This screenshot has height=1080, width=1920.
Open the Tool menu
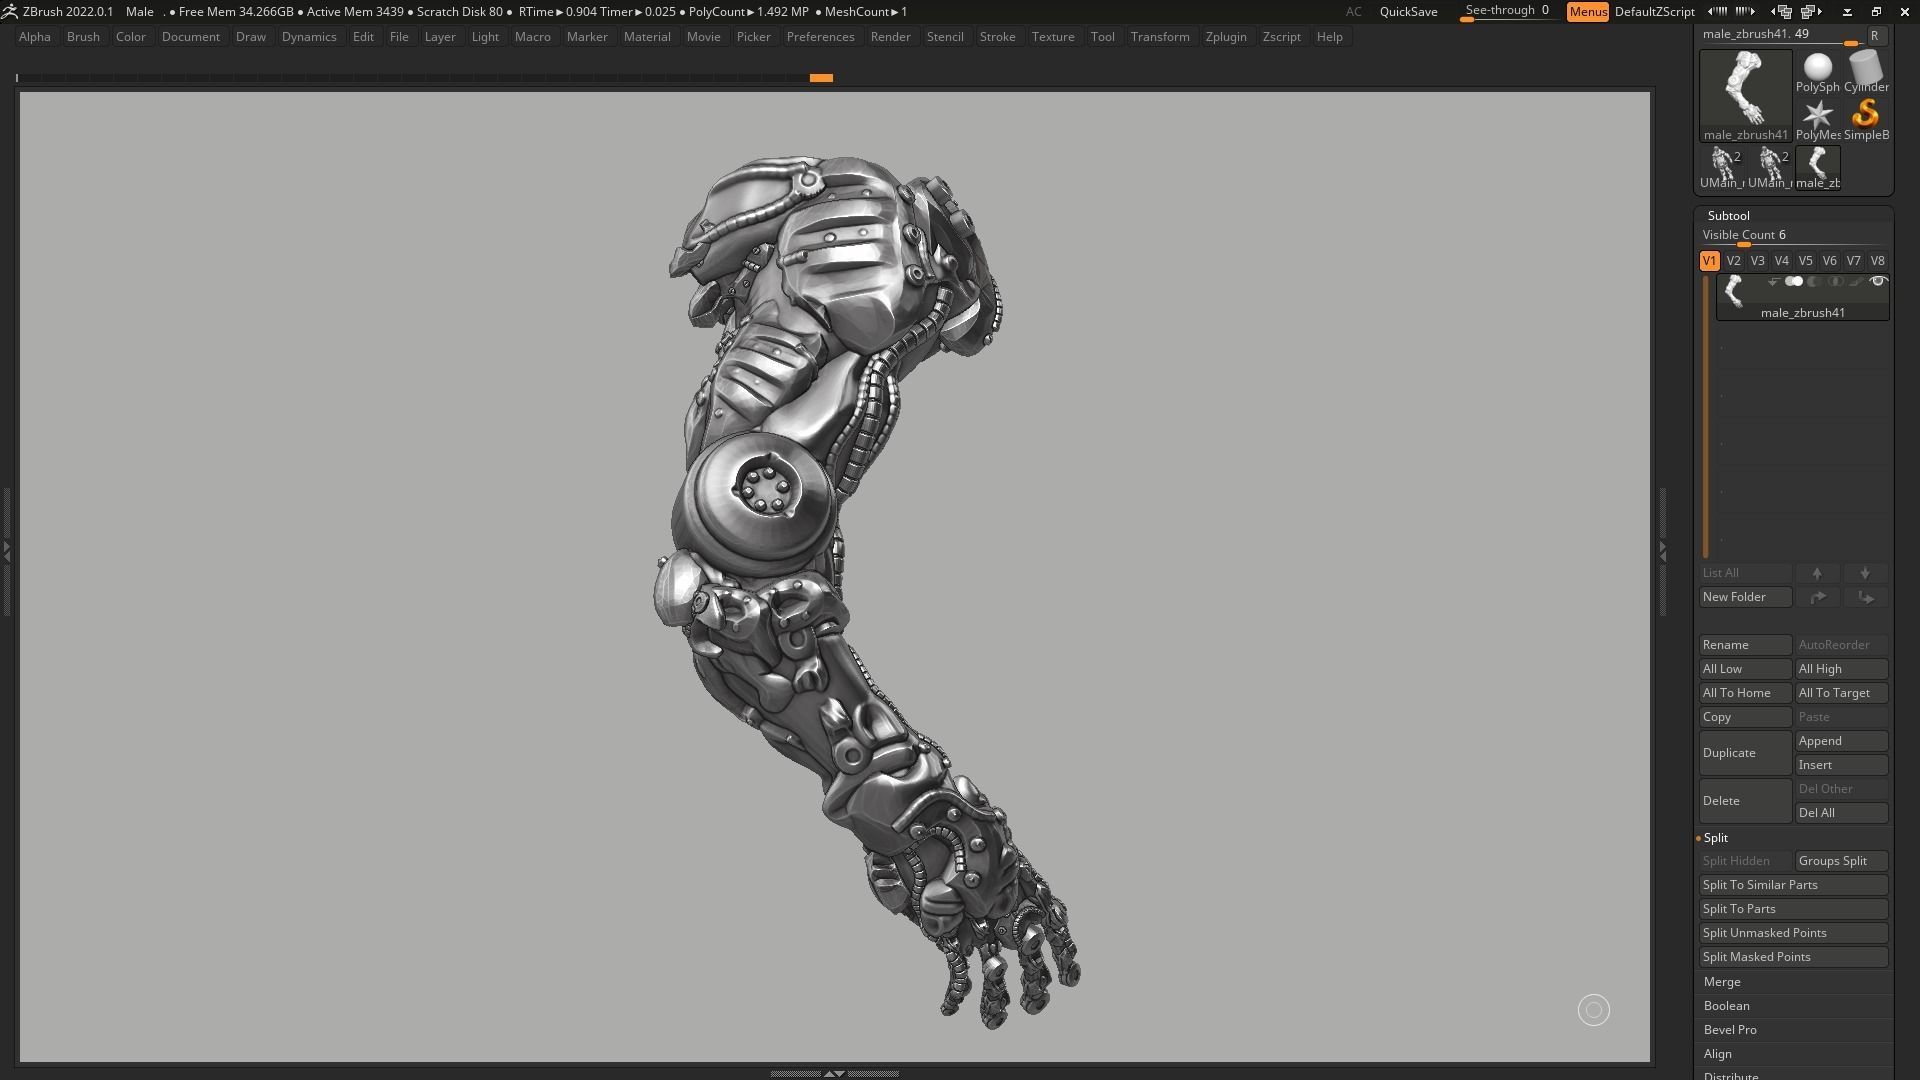tap(1102, 37)
